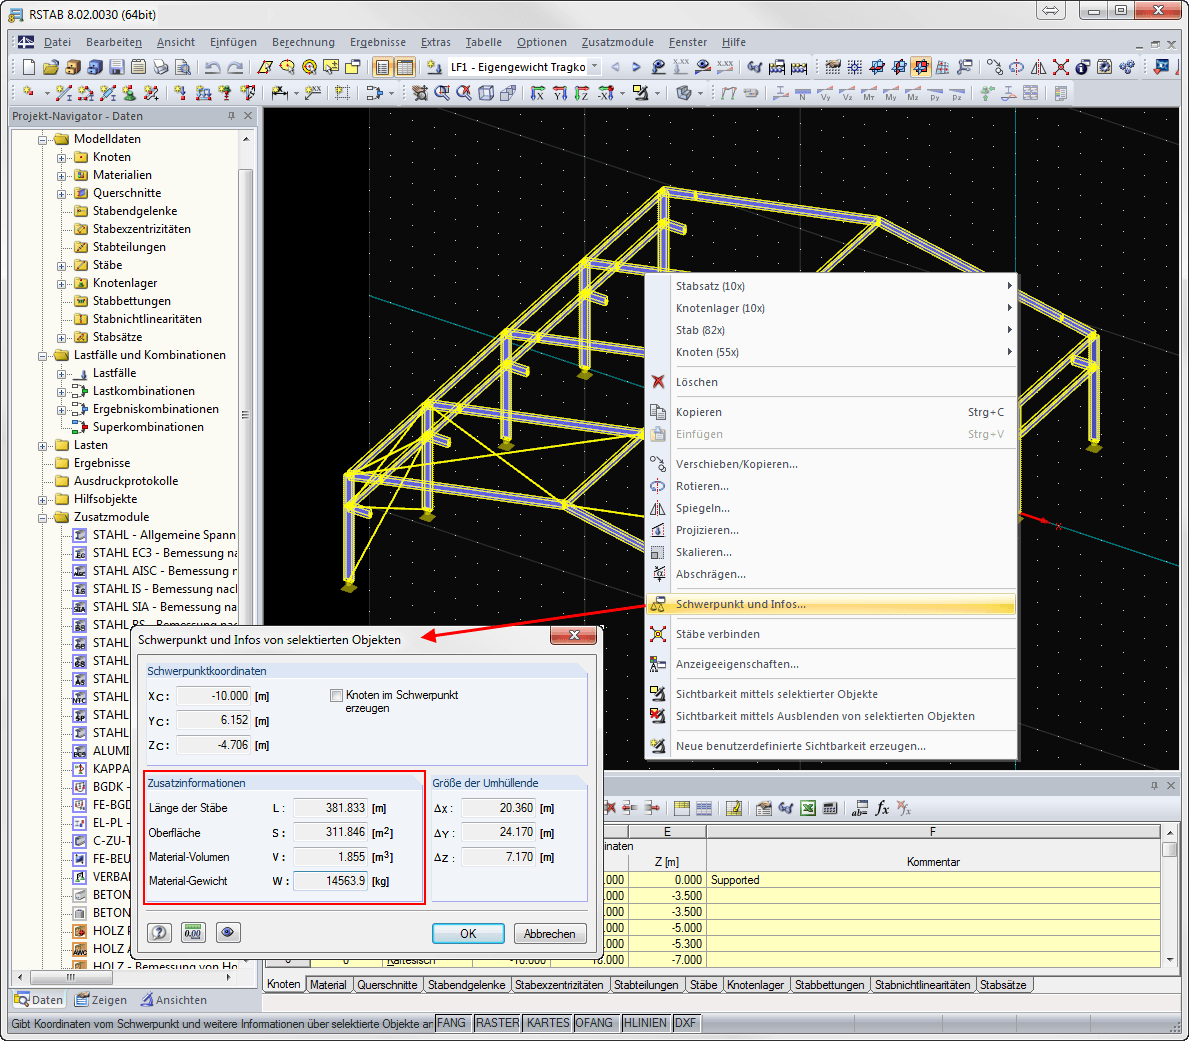Switch navigator to Ansichten tab

(x=174, y=1000)
